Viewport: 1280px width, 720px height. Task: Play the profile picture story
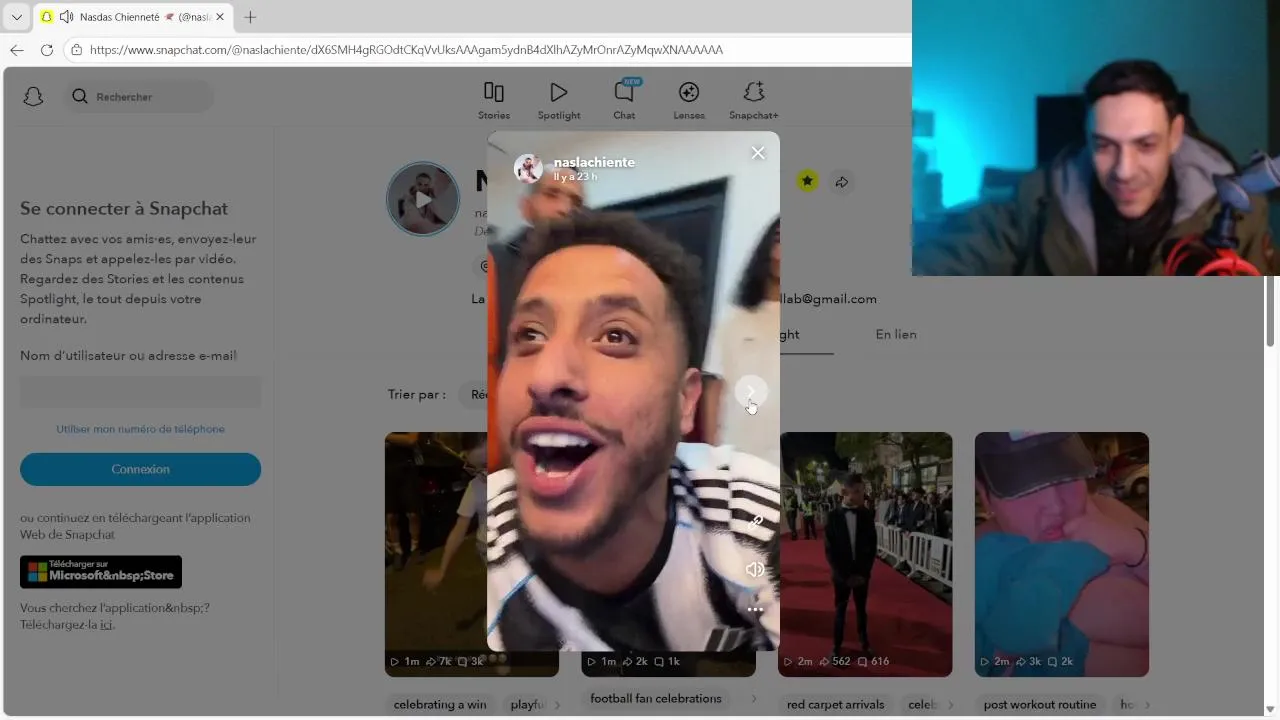423,199
